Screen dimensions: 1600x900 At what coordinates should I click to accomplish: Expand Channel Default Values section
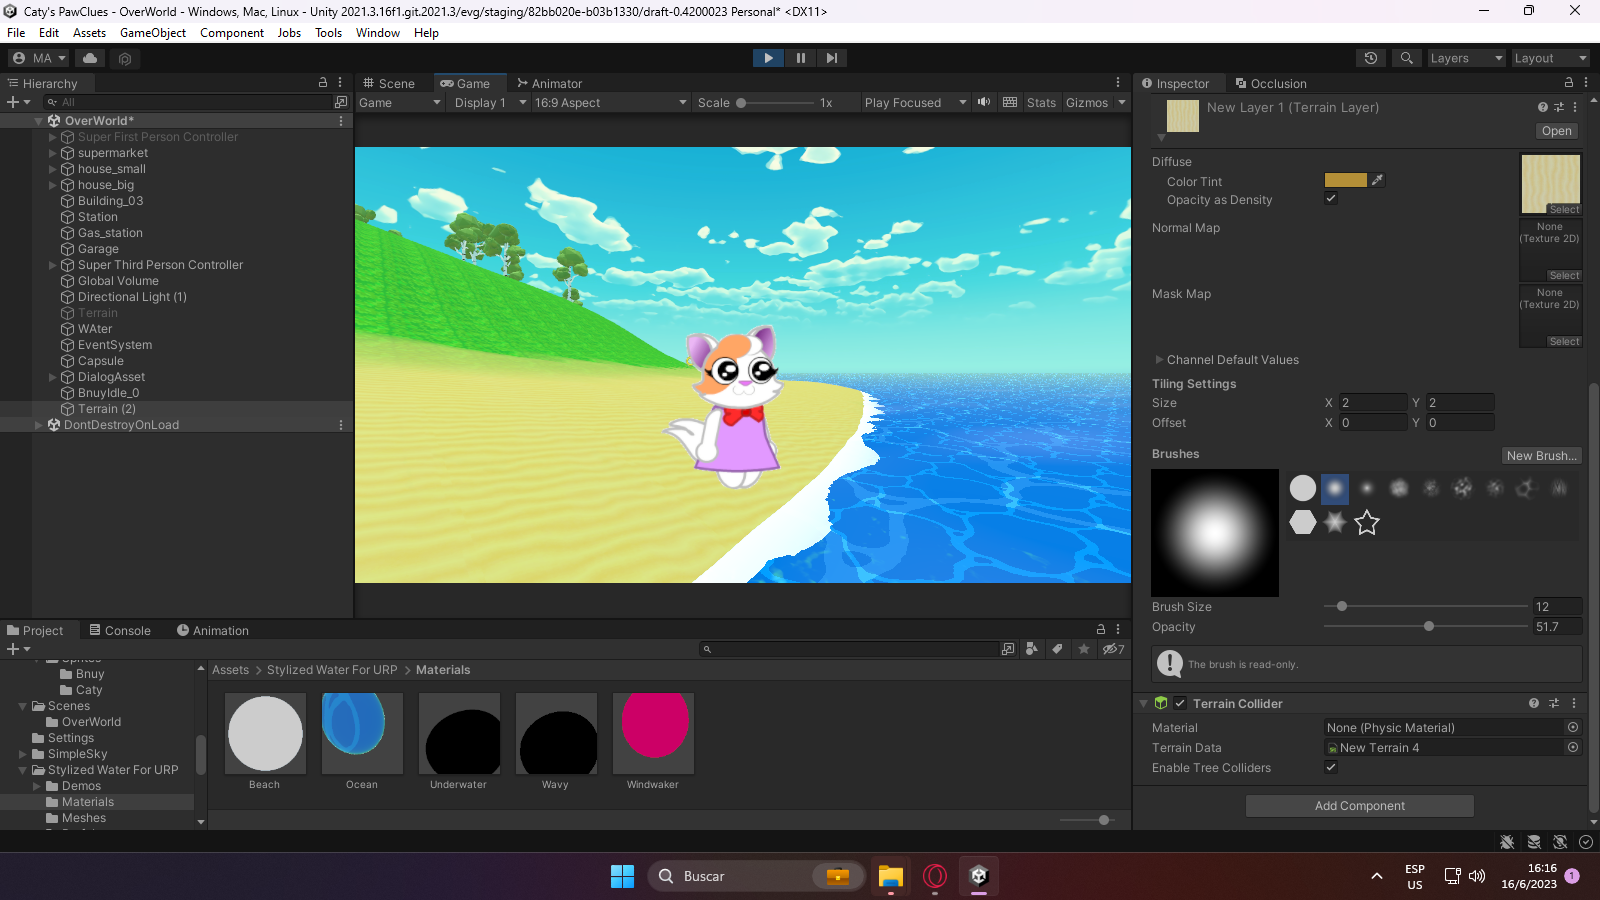[1160, 359]
